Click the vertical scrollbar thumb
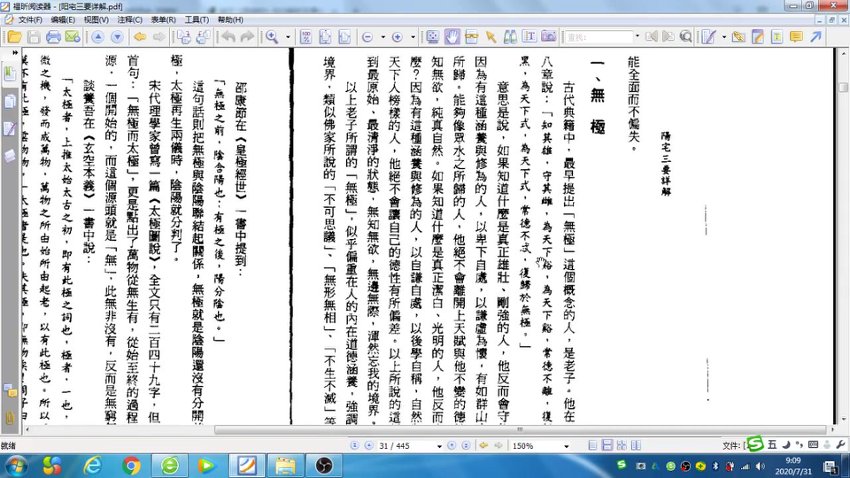The height and width of the screenshot is (478, 850). [x=843, y=87]
